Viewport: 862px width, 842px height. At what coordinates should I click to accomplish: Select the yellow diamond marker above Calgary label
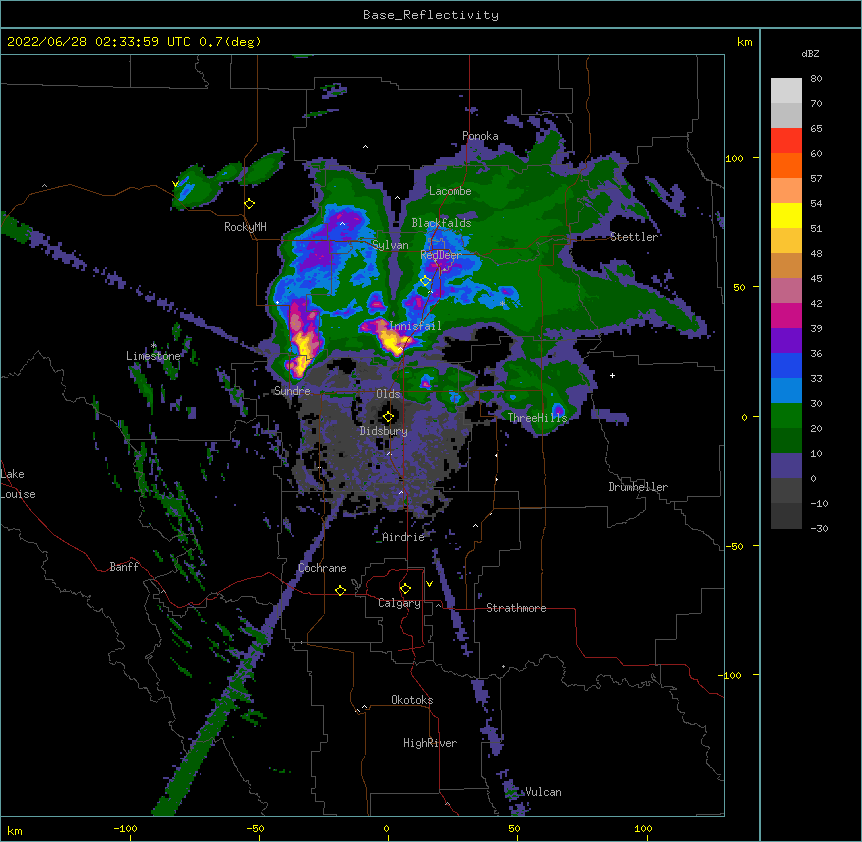(x=405, y=589)
